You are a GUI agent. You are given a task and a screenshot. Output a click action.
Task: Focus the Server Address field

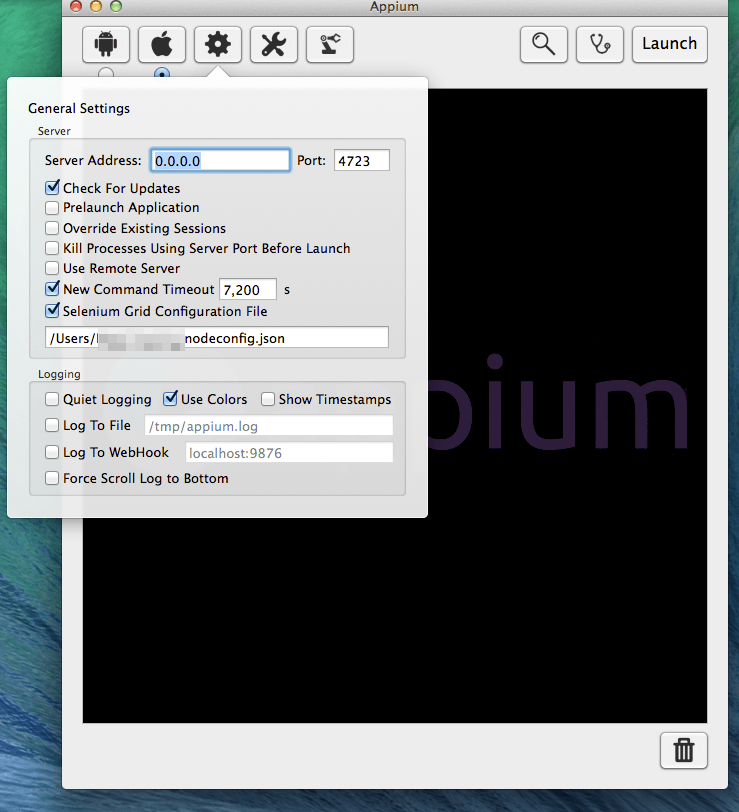tap(220, 161)
